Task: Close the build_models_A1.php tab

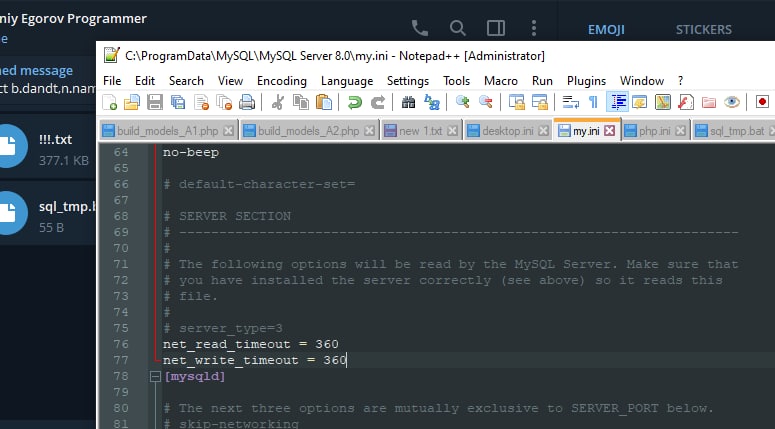Action: point(228,131)
